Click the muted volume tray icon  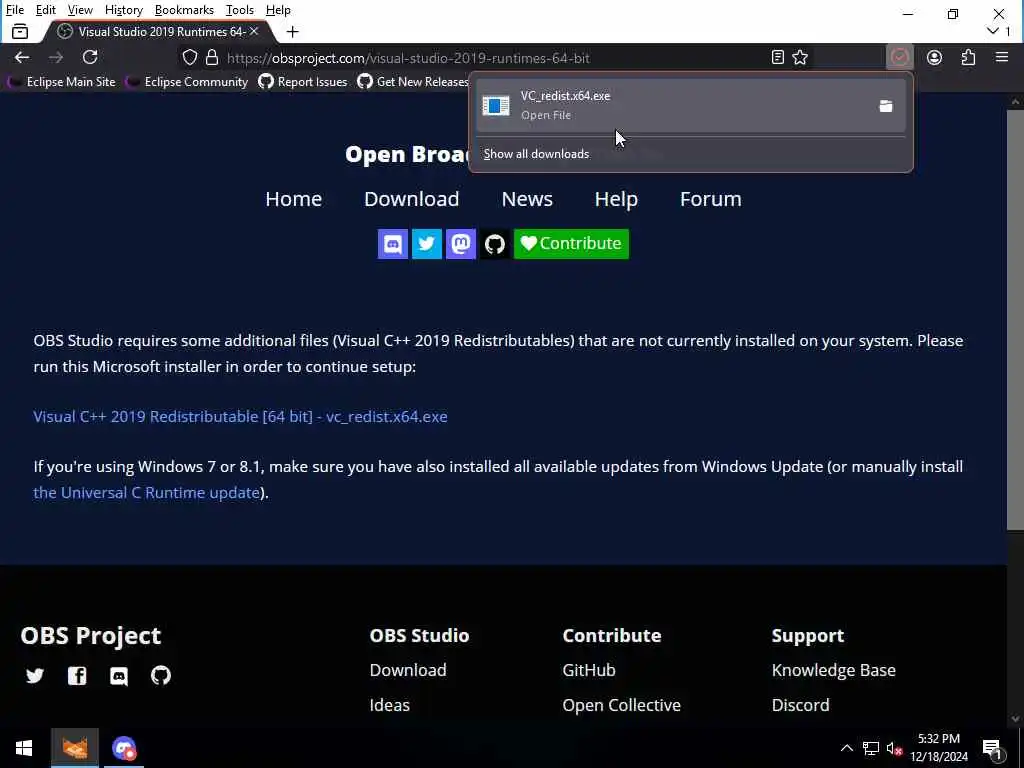point(895,748)
